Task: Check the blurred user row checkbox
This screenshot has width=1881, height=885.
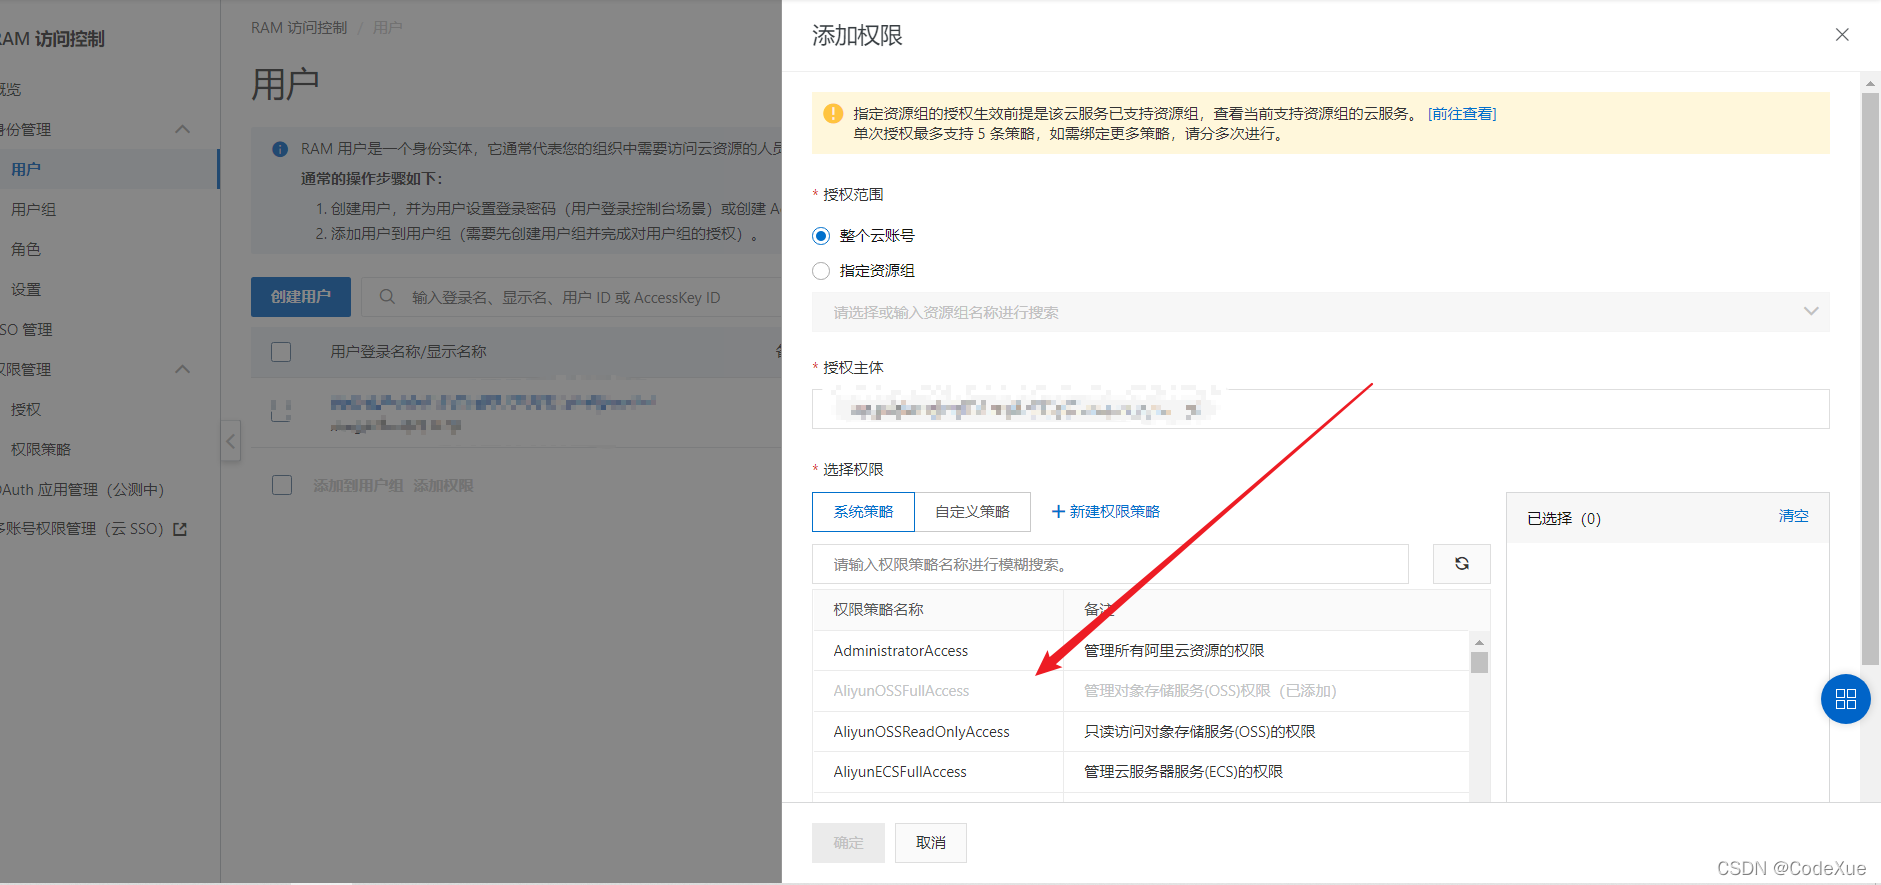Action: pos(281,411)
